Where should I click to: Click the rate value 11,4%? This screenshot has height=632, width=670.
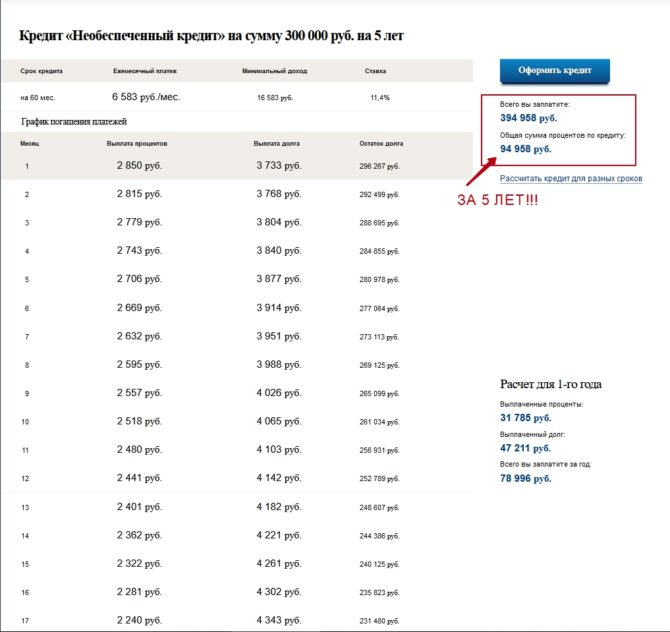point(380,97)
